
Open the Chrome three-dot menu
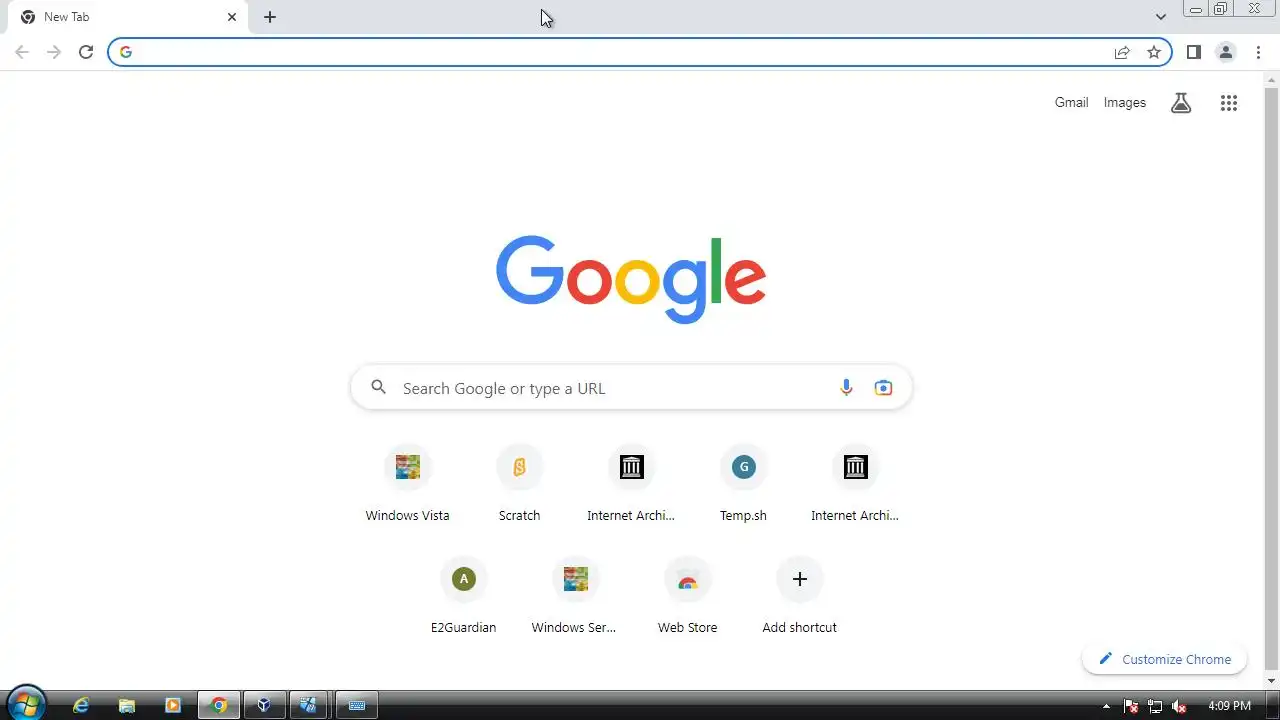[1258, 52]
